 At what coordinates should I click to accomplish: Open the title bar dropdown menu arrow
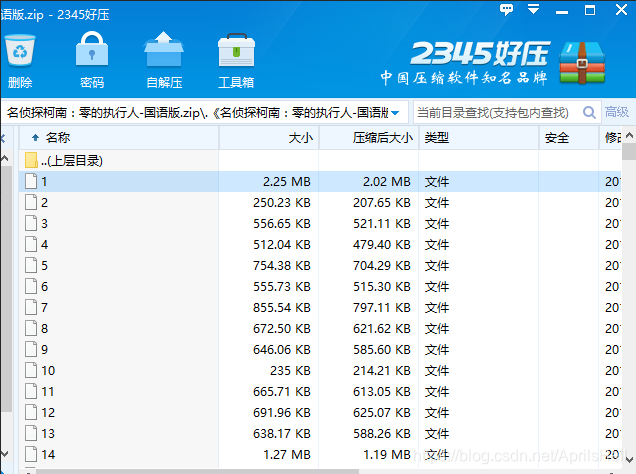coord(534,9)
